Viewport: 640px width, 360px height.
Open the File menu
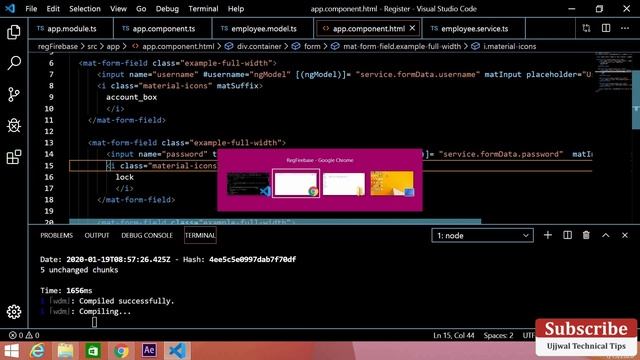click(31, 9)
